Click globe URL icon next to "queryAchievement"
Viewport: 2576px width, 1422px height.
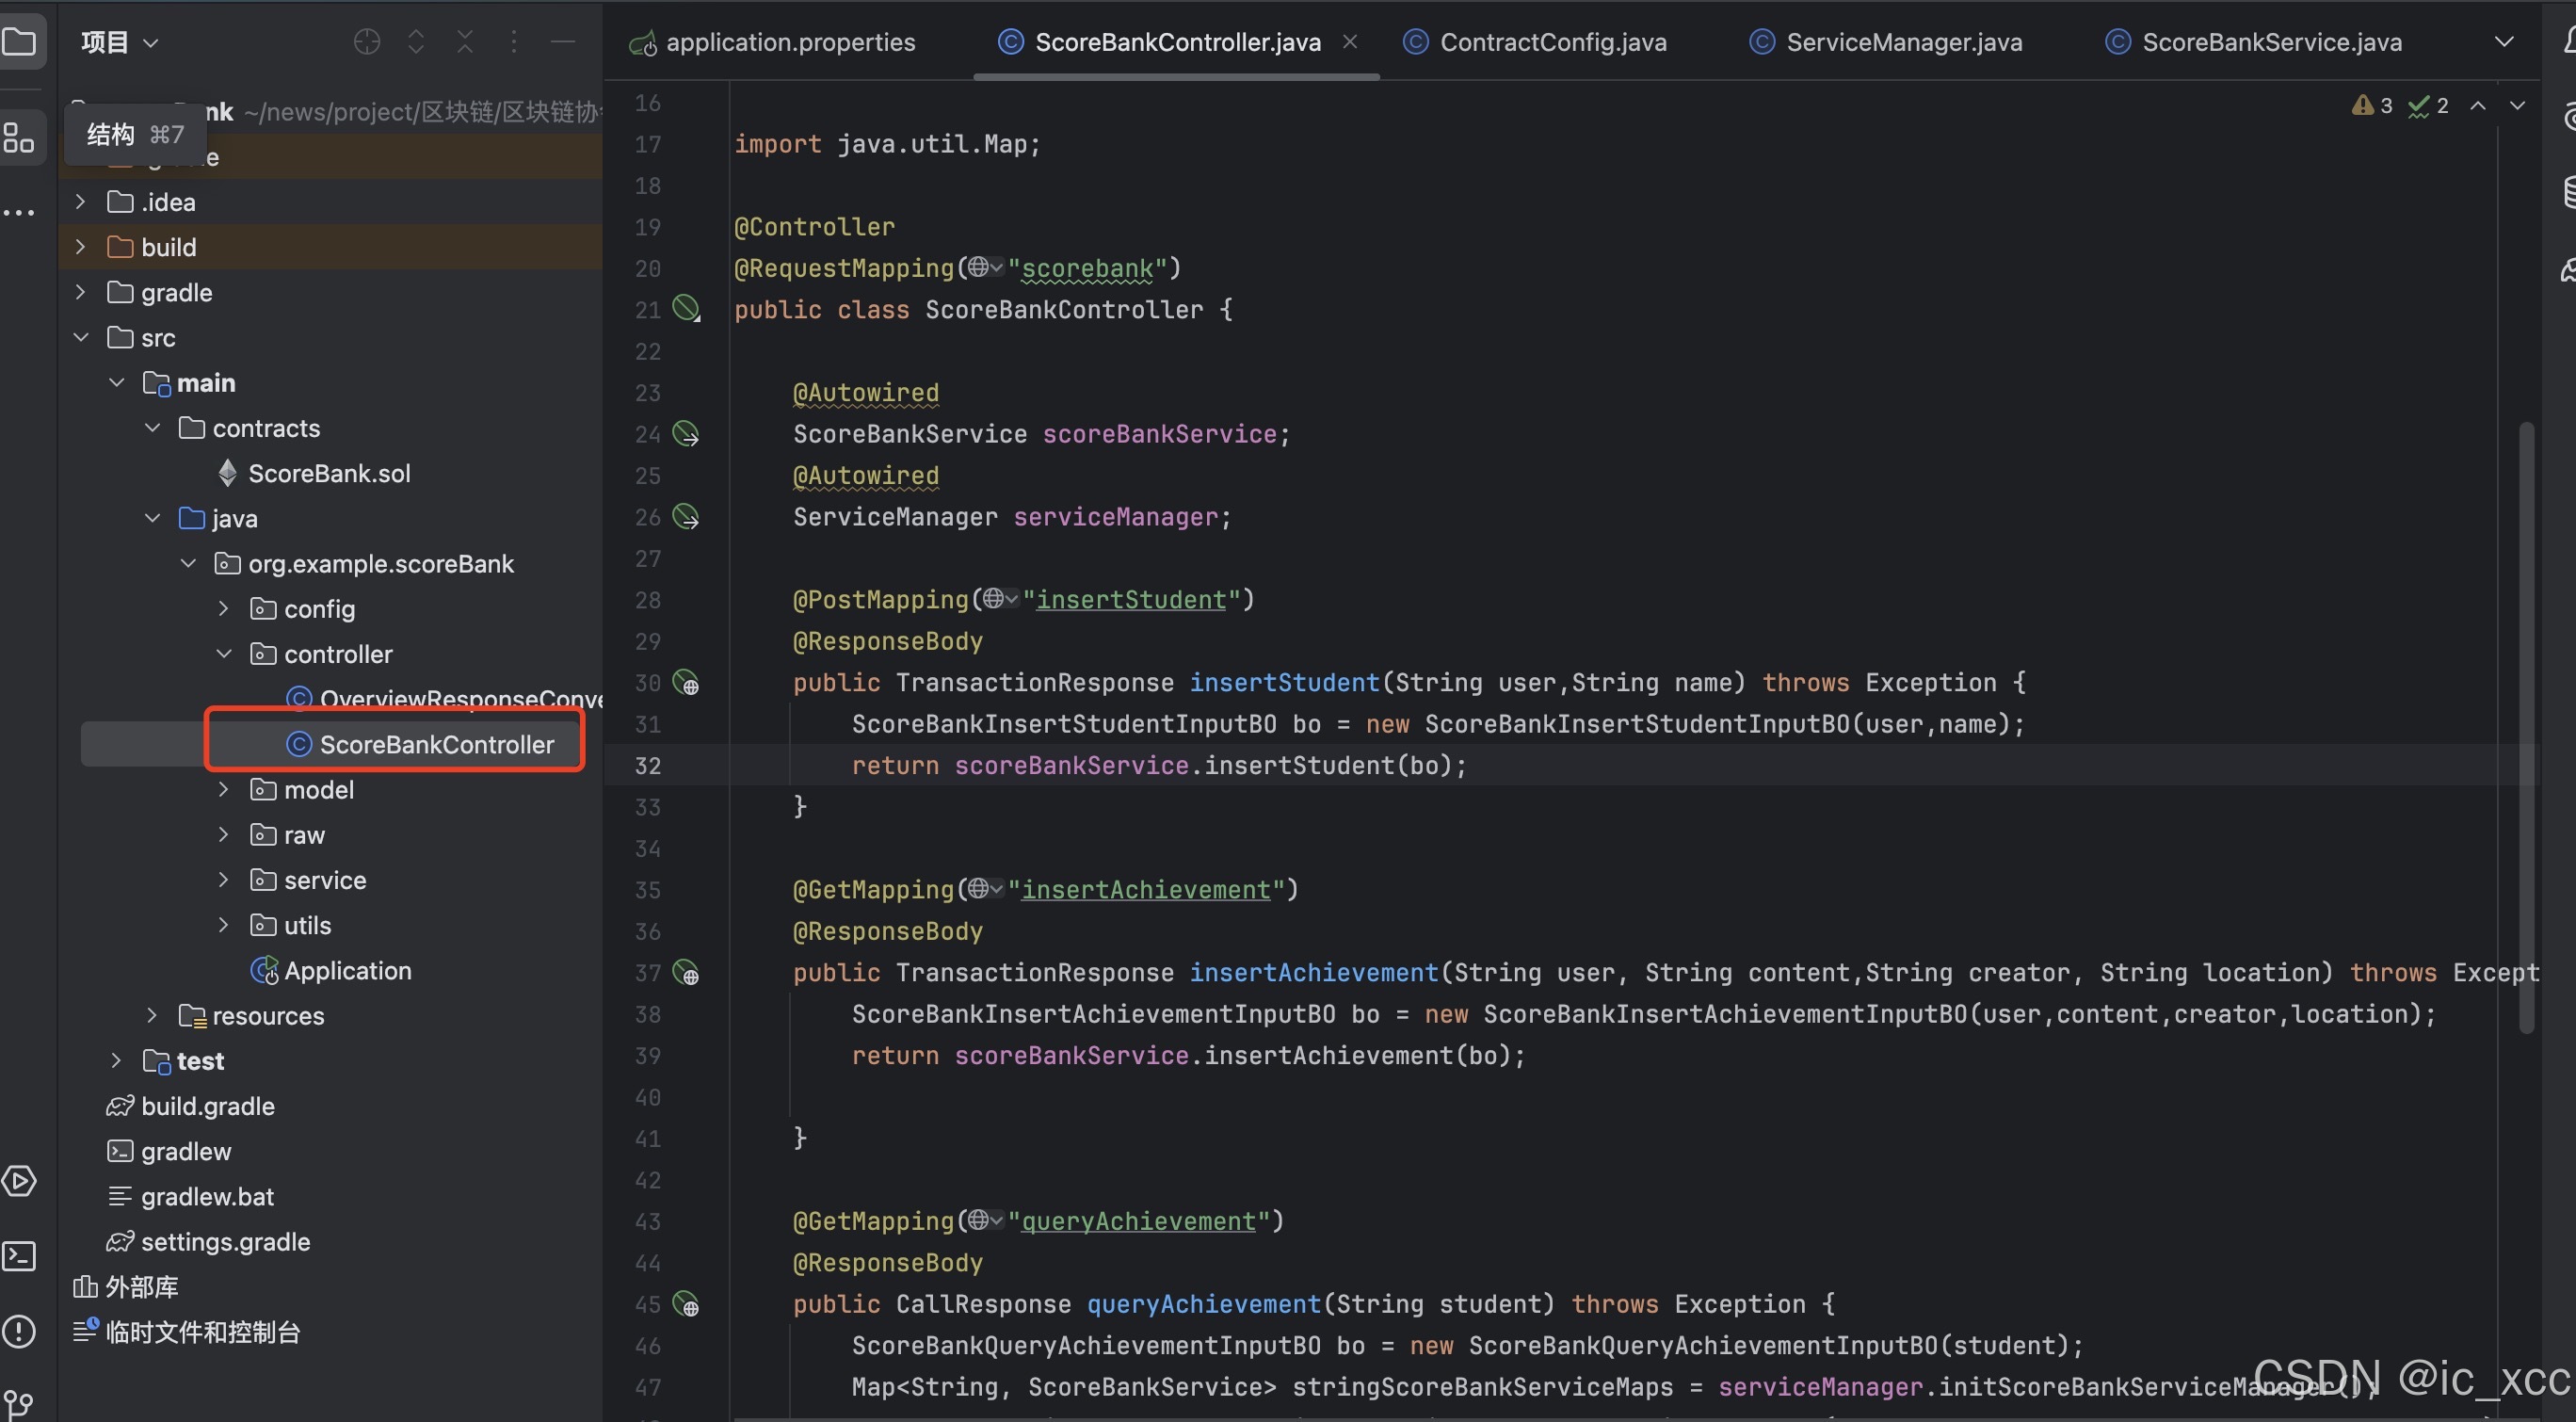(x=984, y=1220)
